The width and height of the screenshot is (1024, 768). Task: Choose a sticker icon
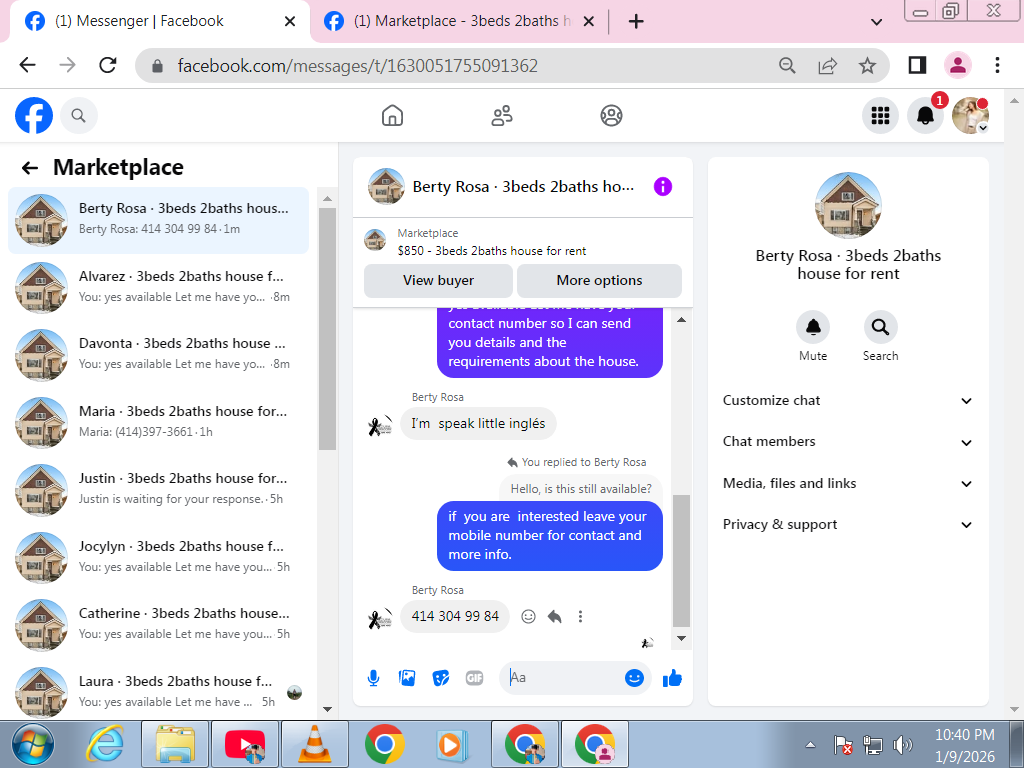click(441, 679)
